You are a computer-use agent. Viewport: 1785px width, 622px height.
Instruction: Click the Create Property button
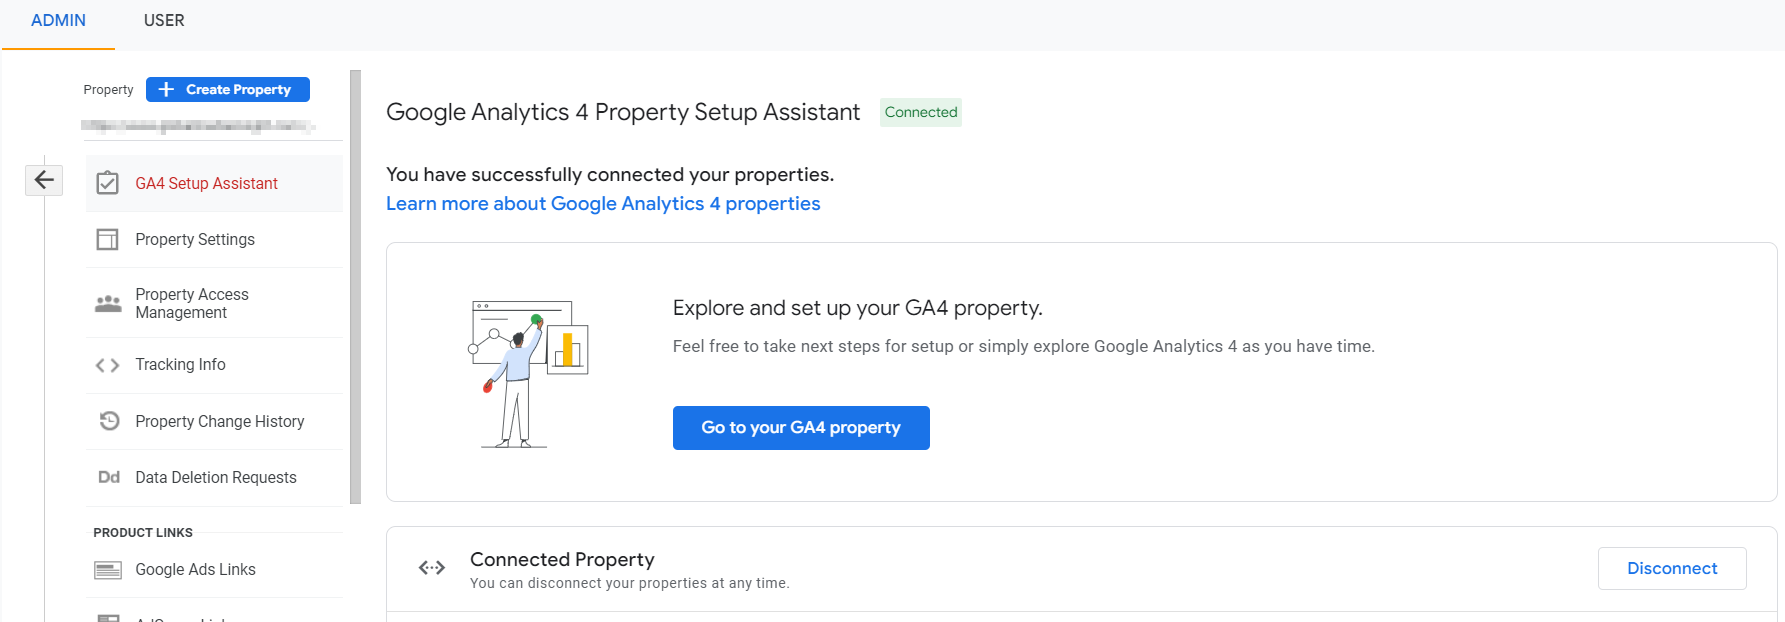[228, 89]
